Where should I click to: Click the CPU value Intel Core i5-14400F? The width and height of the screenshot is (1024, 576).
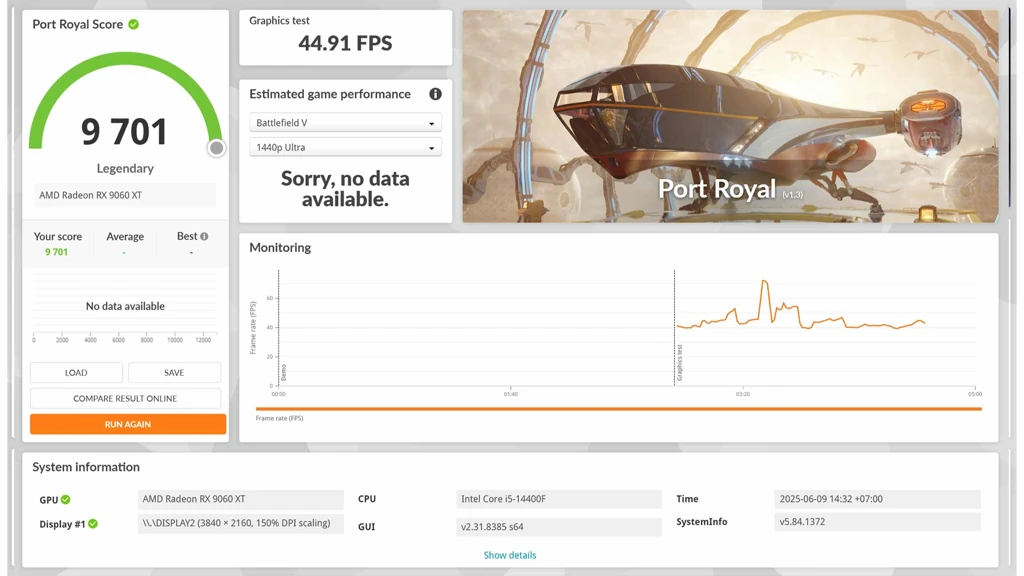(x=559, y=499)
